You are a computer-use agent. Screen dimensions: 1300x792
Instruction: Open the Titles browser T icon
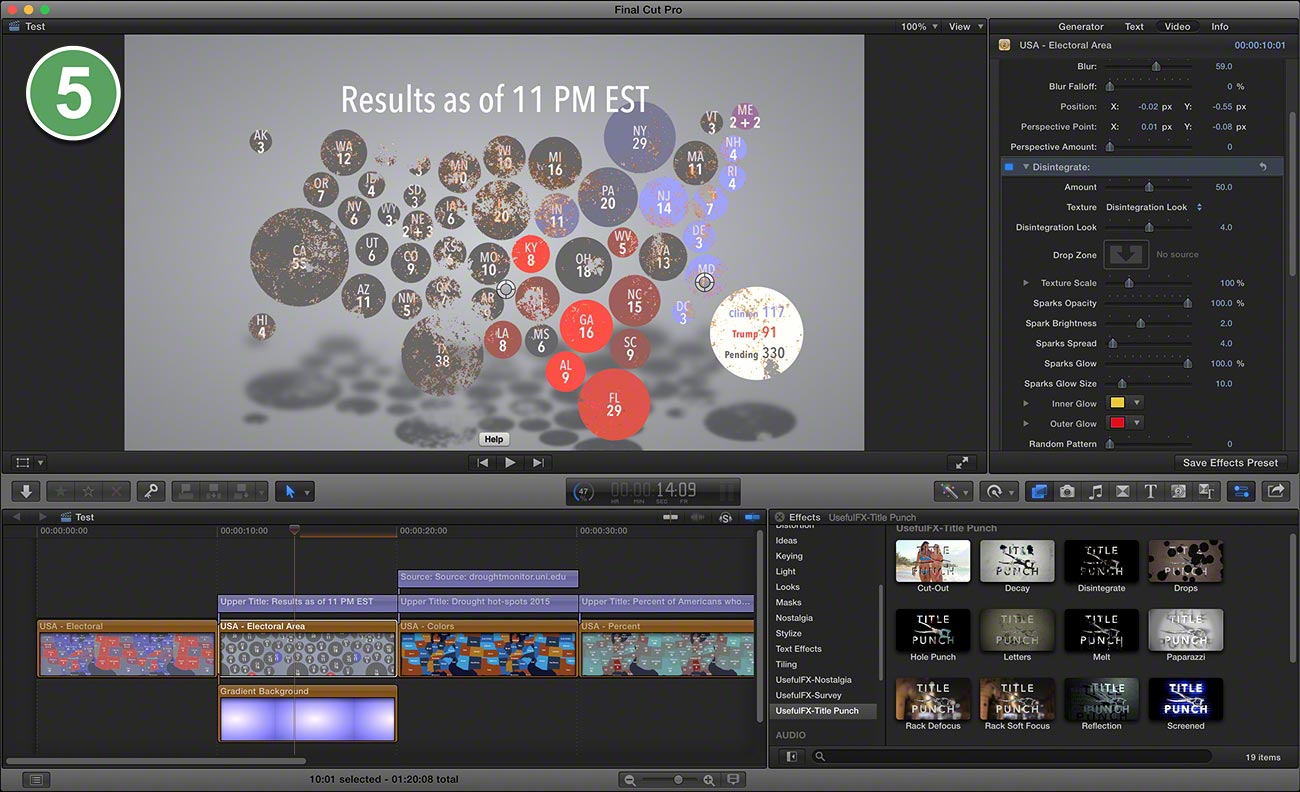(1150, 491)
